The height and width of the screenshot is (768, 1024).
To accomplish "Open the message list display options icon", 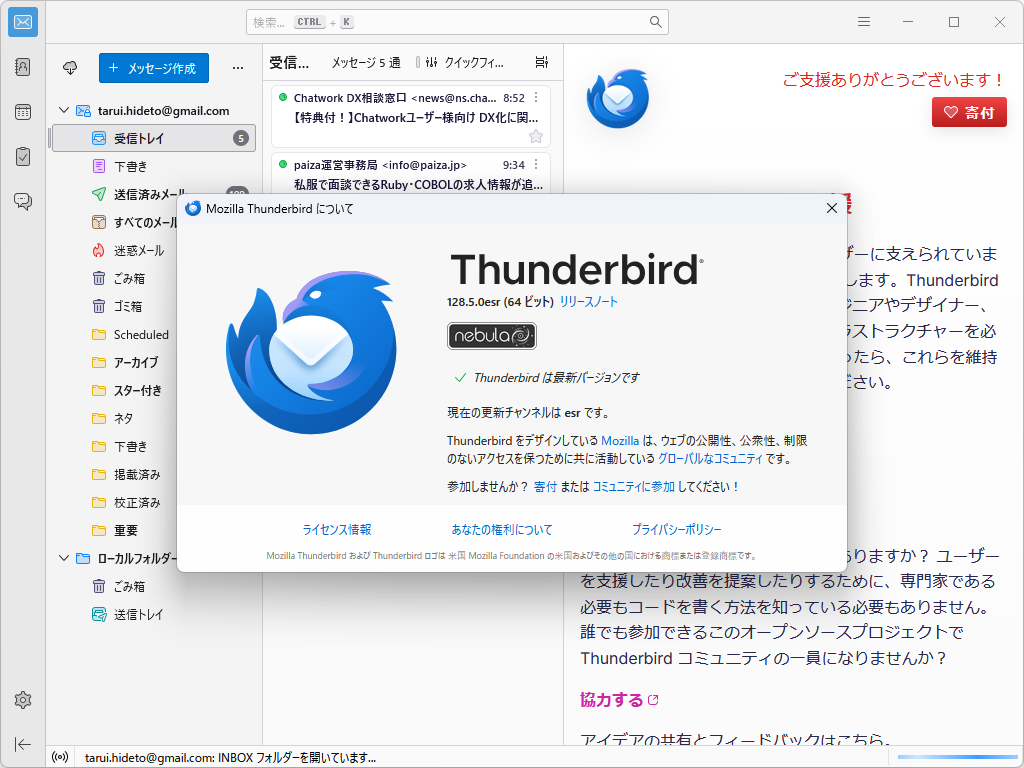I will [541, 61].
